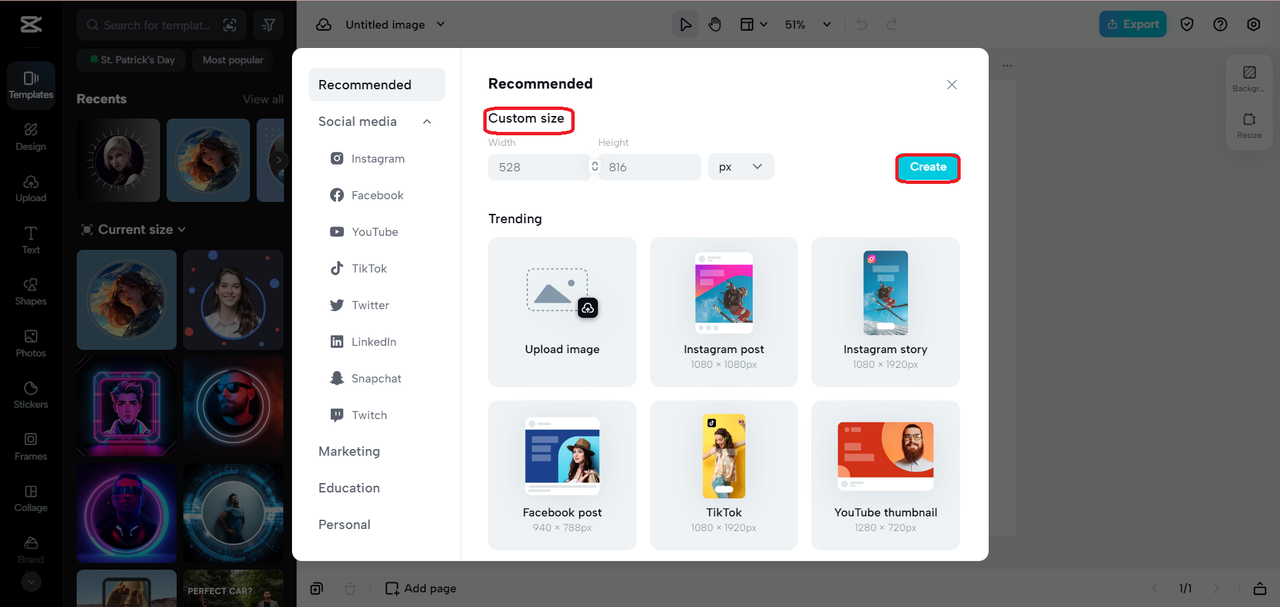
Task: Open the px unit dropdown
Action: (x=741, y=167)
